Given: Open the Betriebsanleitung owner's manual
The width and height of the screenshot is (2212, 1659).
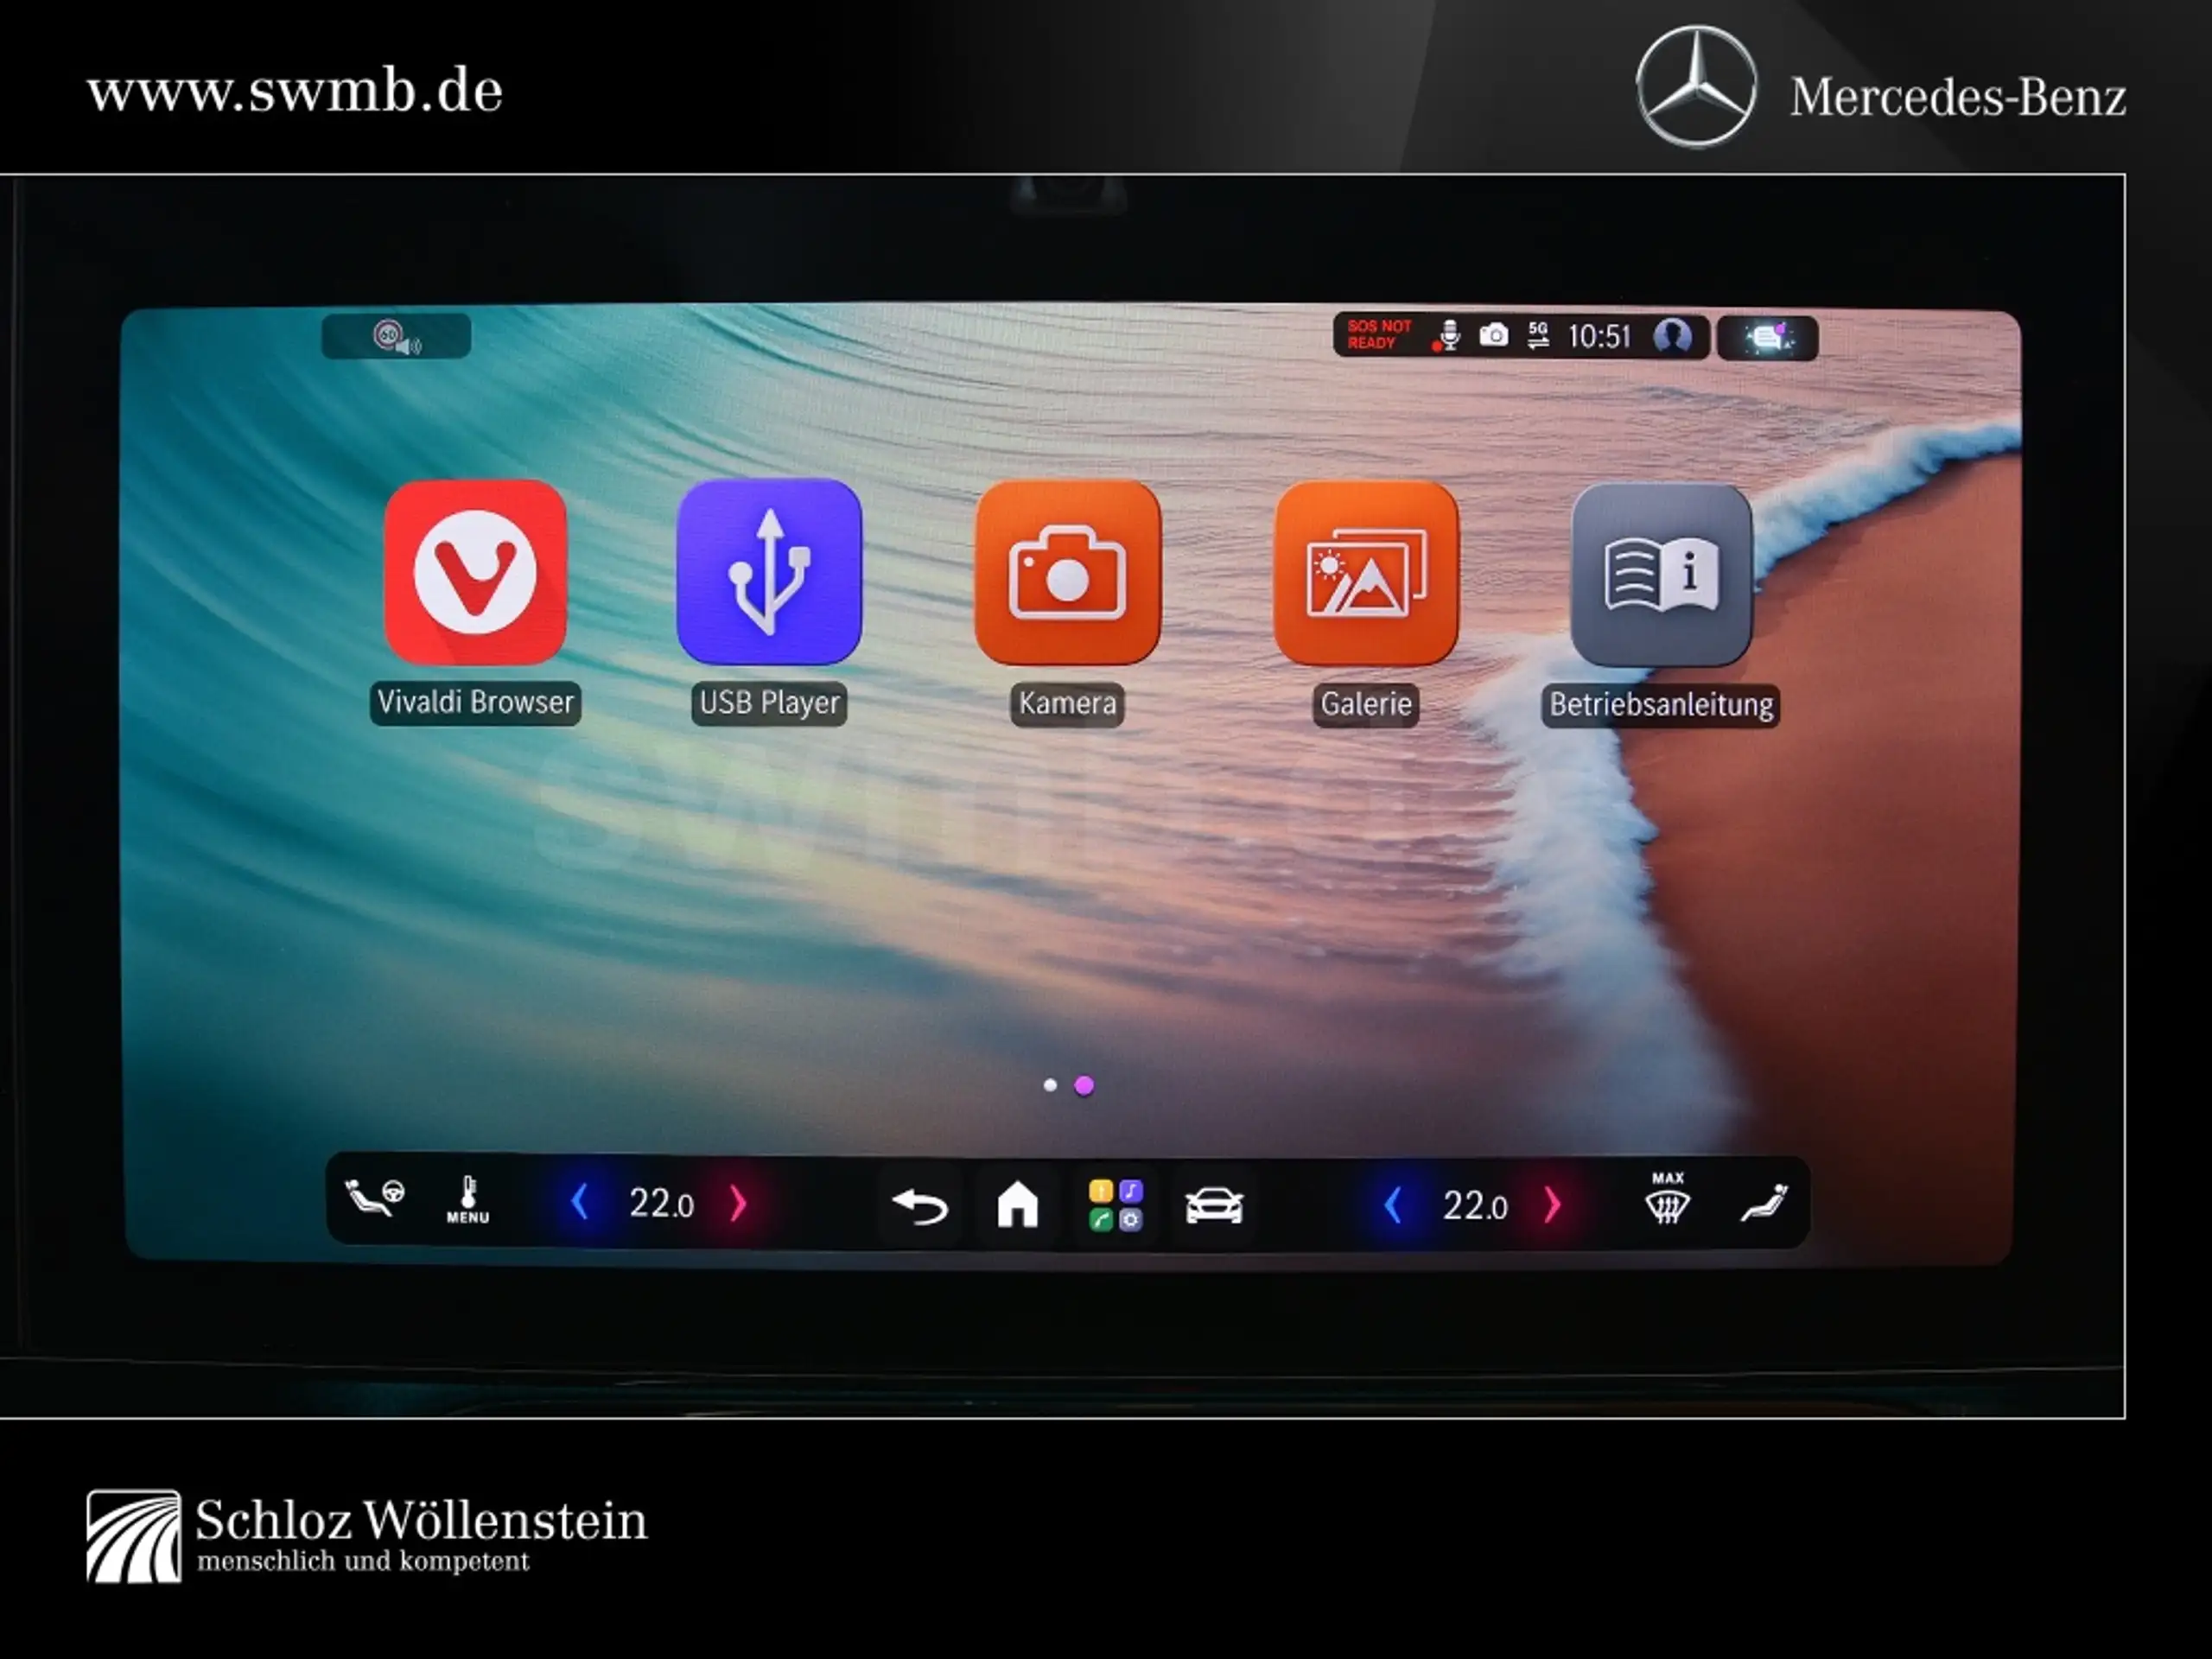Looking at the screenshot, I should pos(1661,575).
